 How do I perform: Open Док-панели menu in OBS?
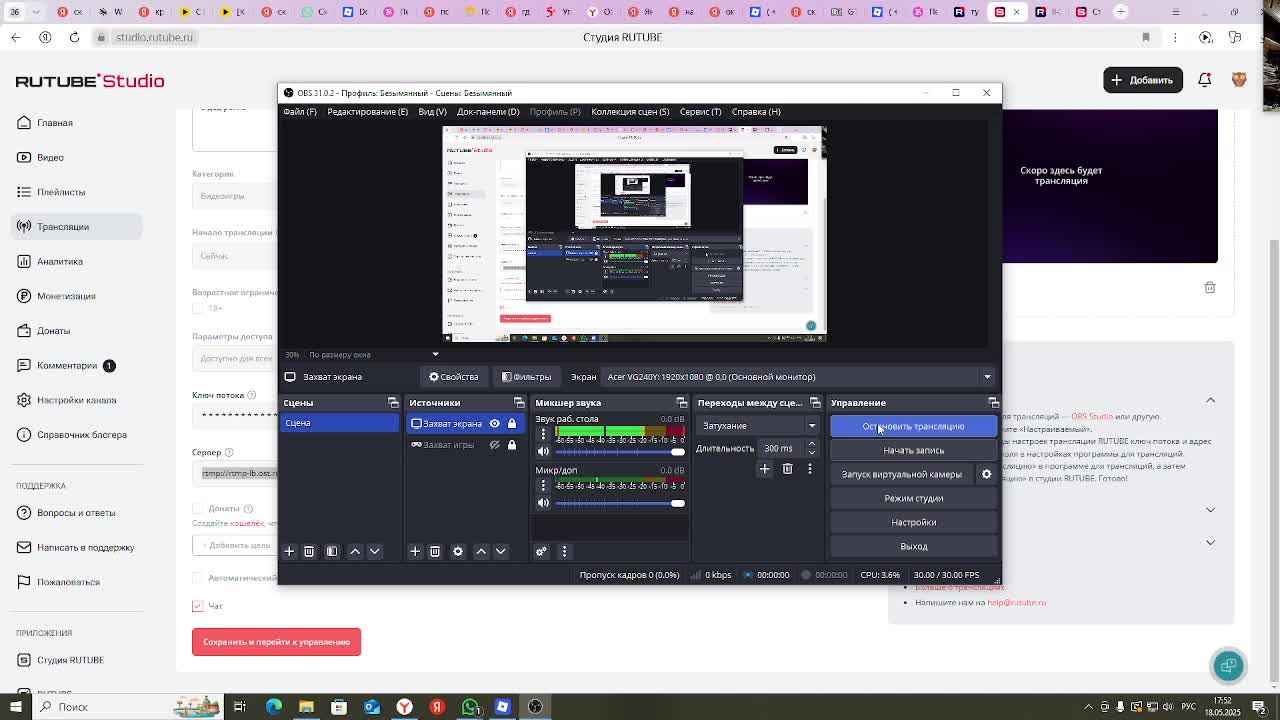tap(488, 112)
